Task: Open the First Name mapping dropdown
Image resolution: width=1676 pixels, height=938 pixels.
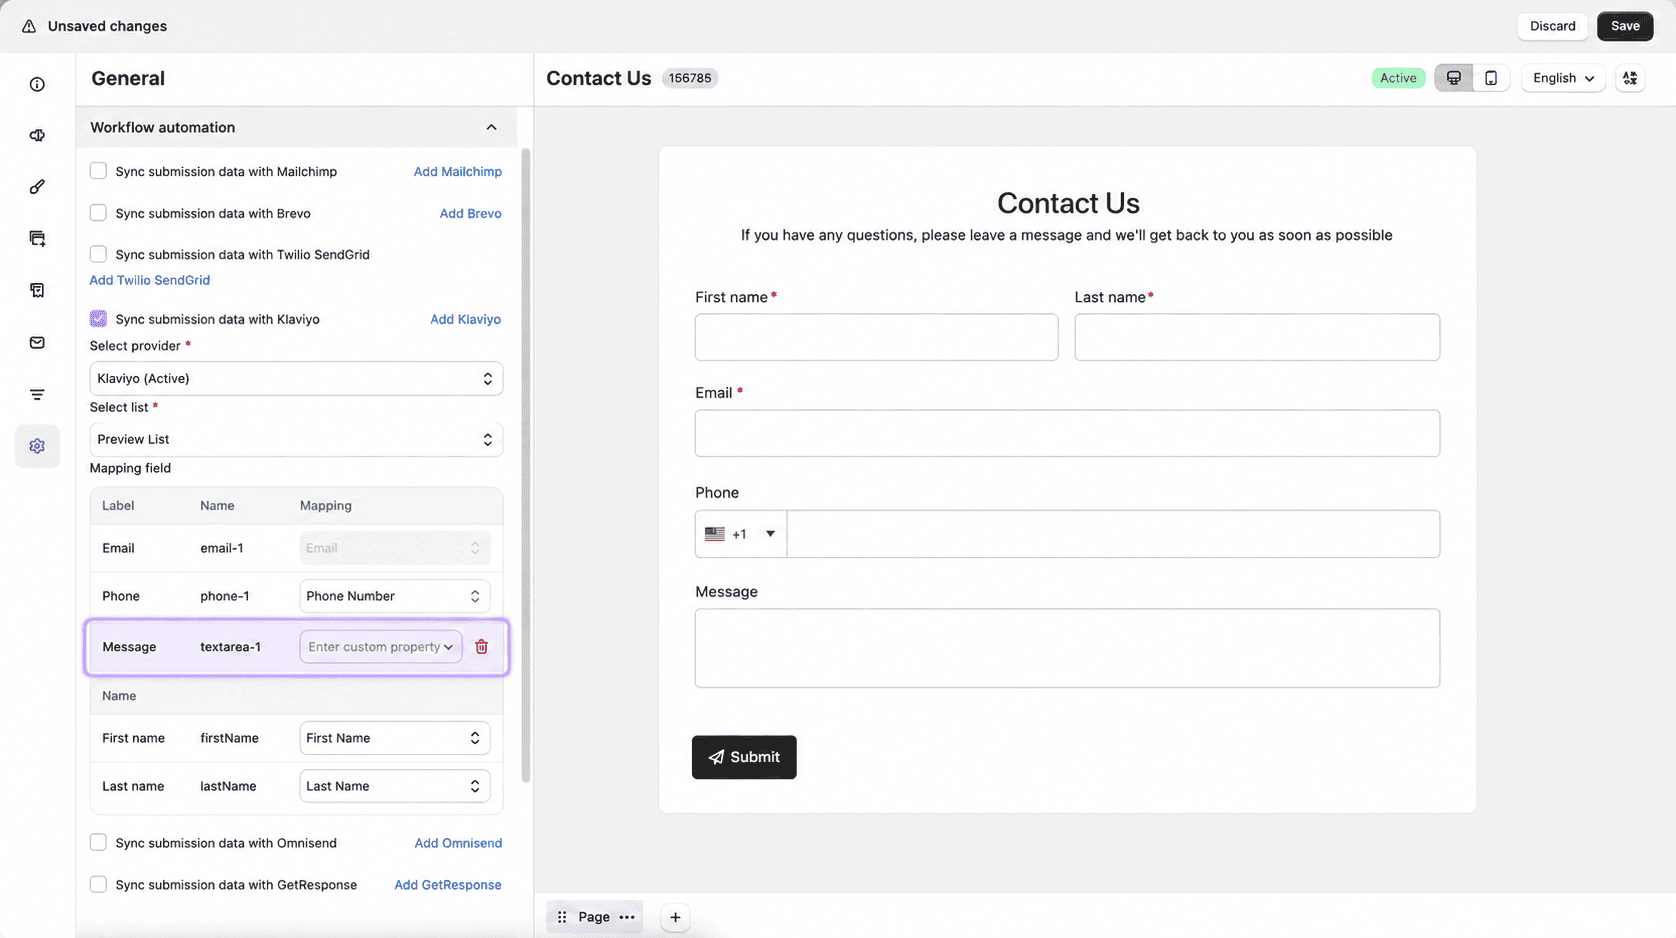Action: [x=395, y=738]
